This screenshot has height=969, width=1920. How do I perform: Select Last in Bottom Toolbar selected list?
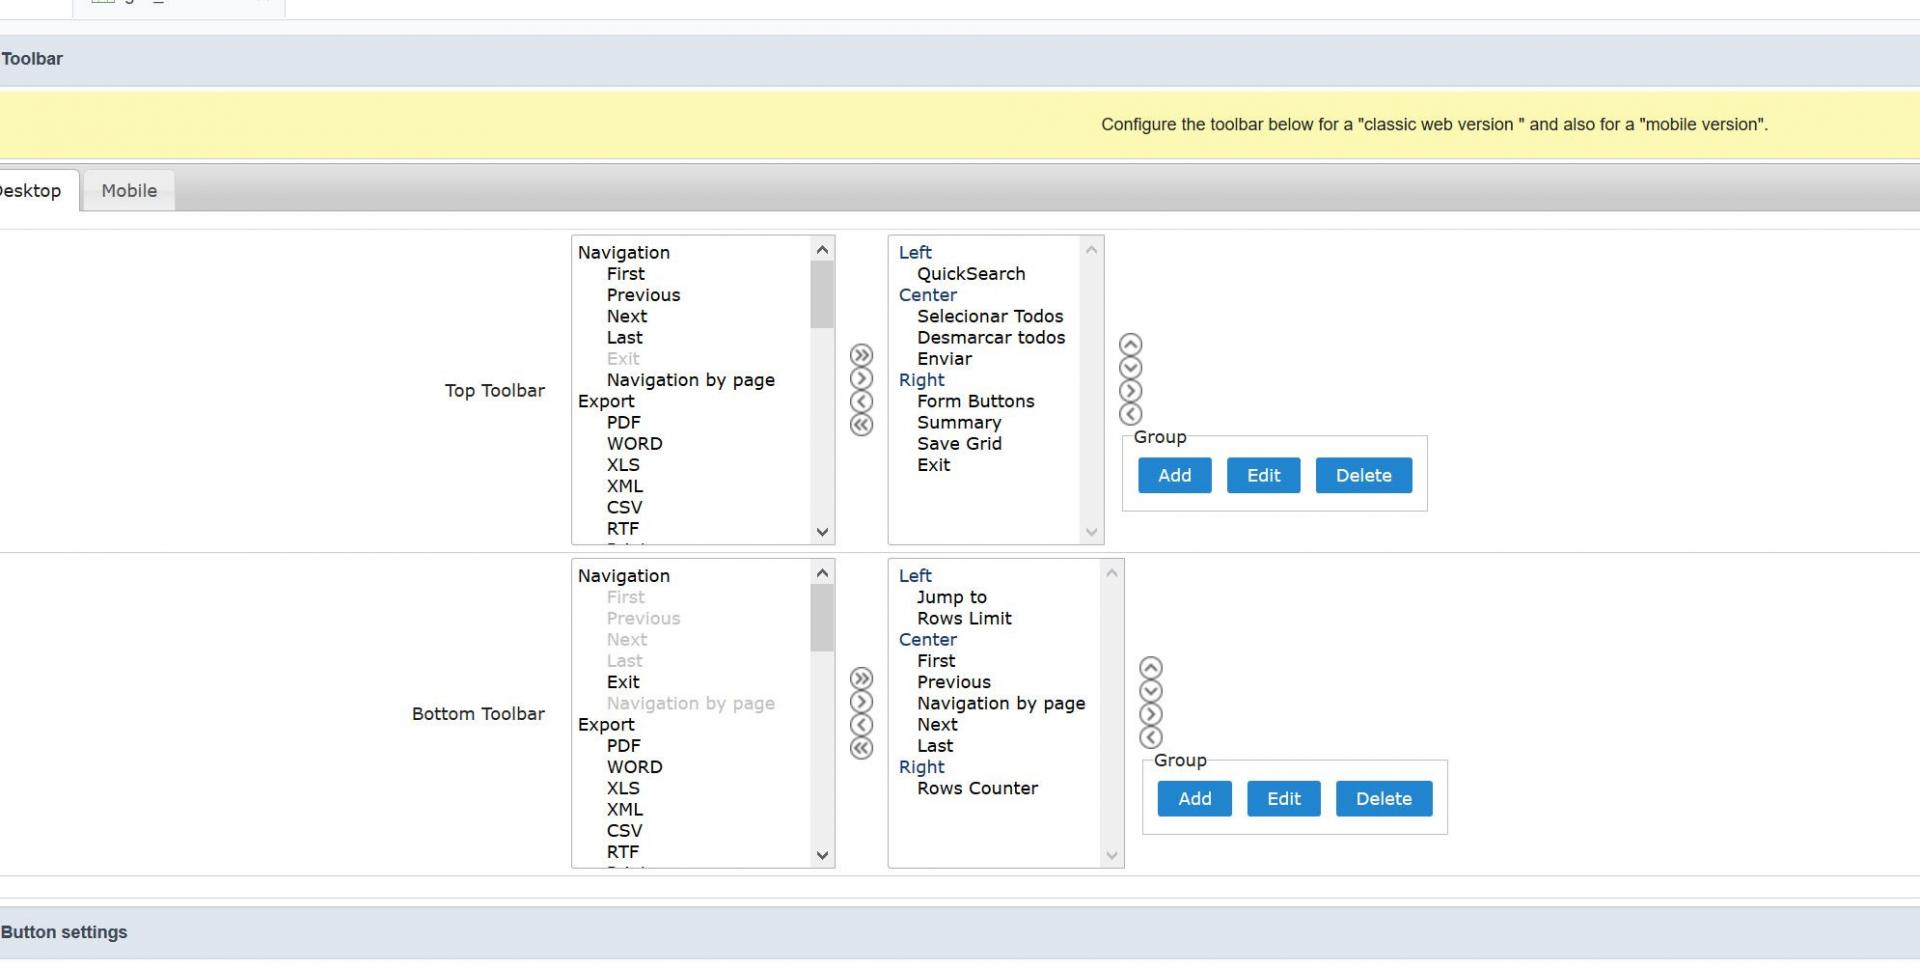point(934,745)
